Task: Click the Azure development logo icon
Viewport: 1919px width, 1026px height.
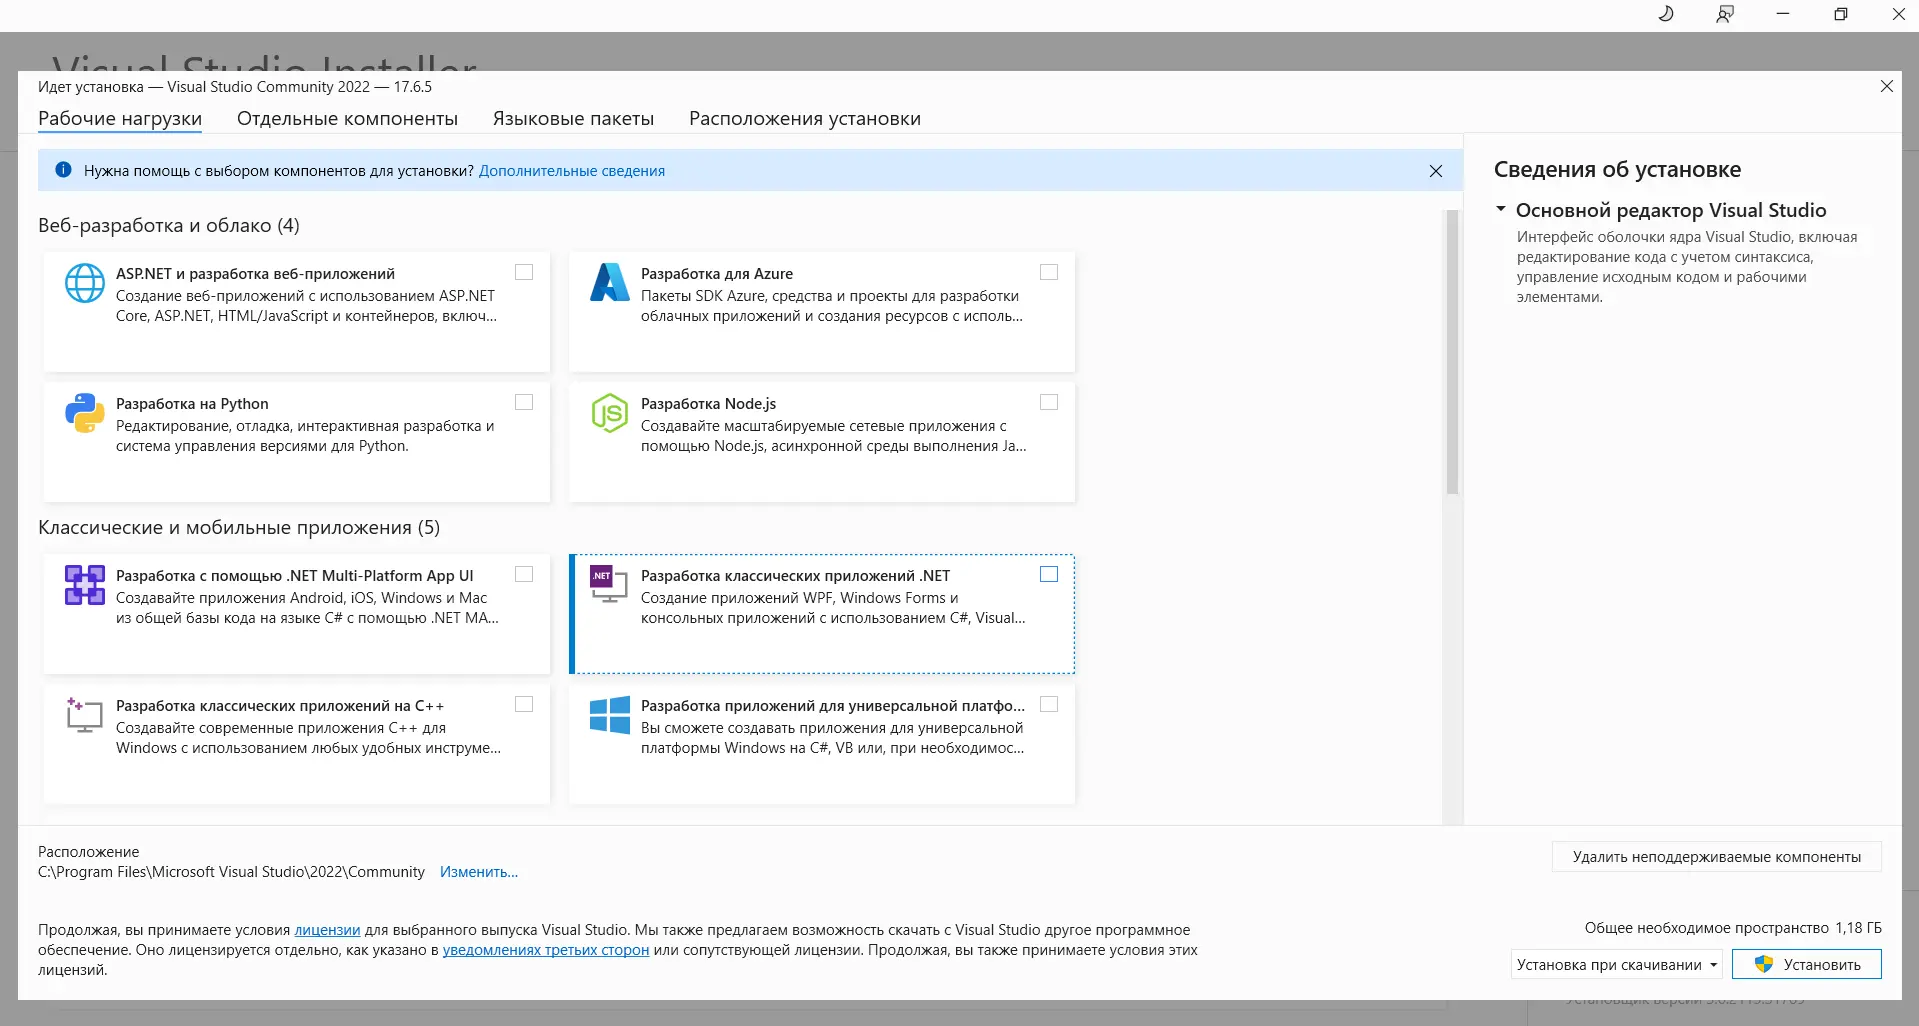Action: pyautogui.click(x=609, y=283)
